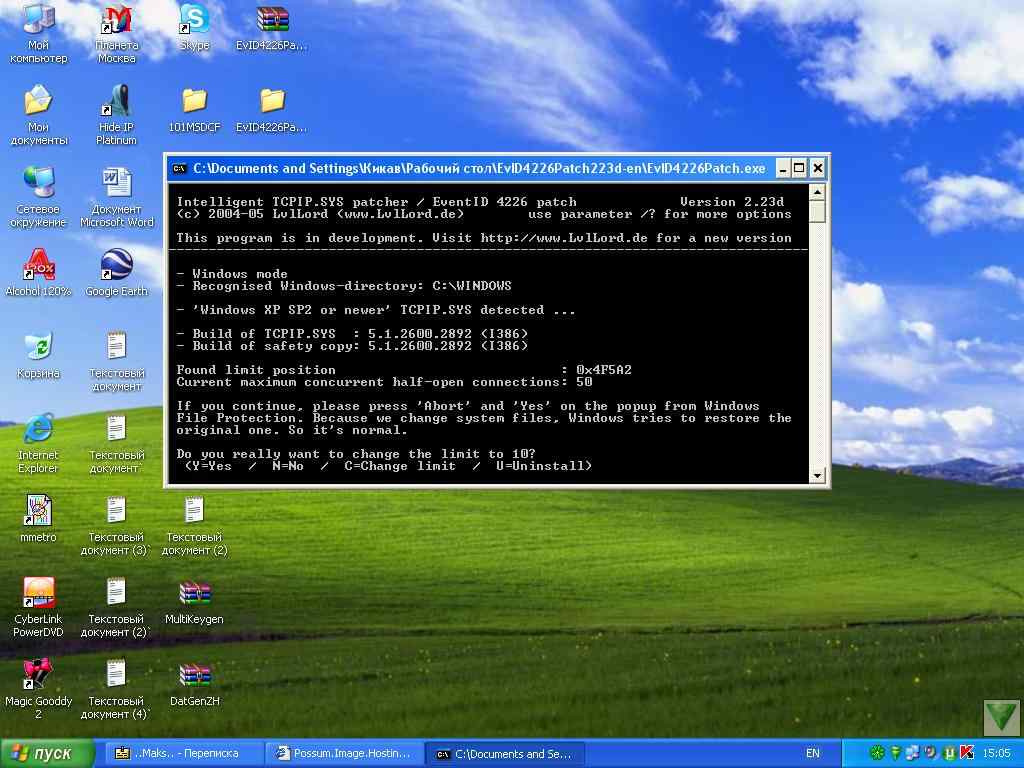The height and width of the screenshot is (768, 1024).
Task: Open the mmetro shortcut icon
Action: (x=39, y=519)
